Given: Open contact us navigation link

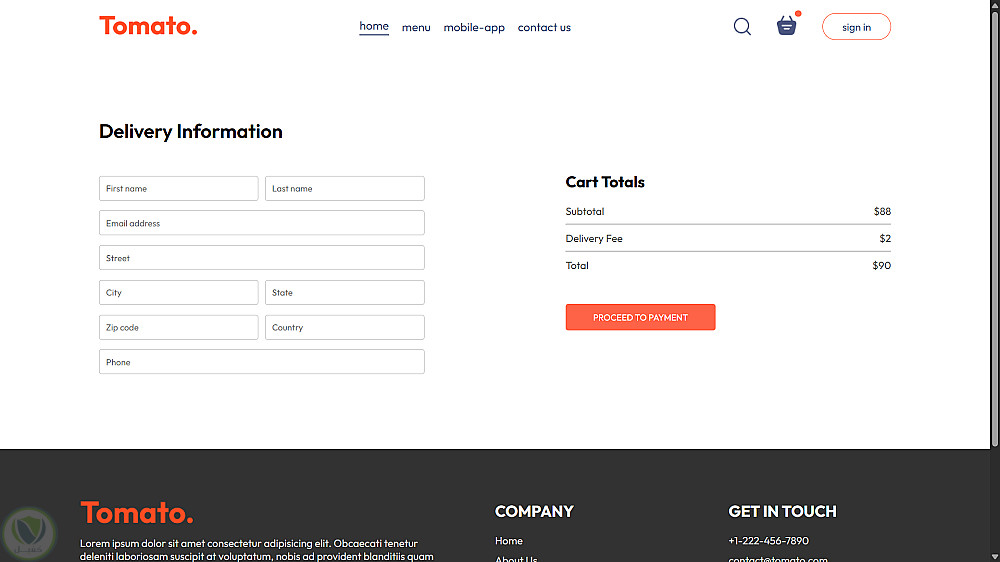Looking at the screenshot, I should tap(544, 28).
